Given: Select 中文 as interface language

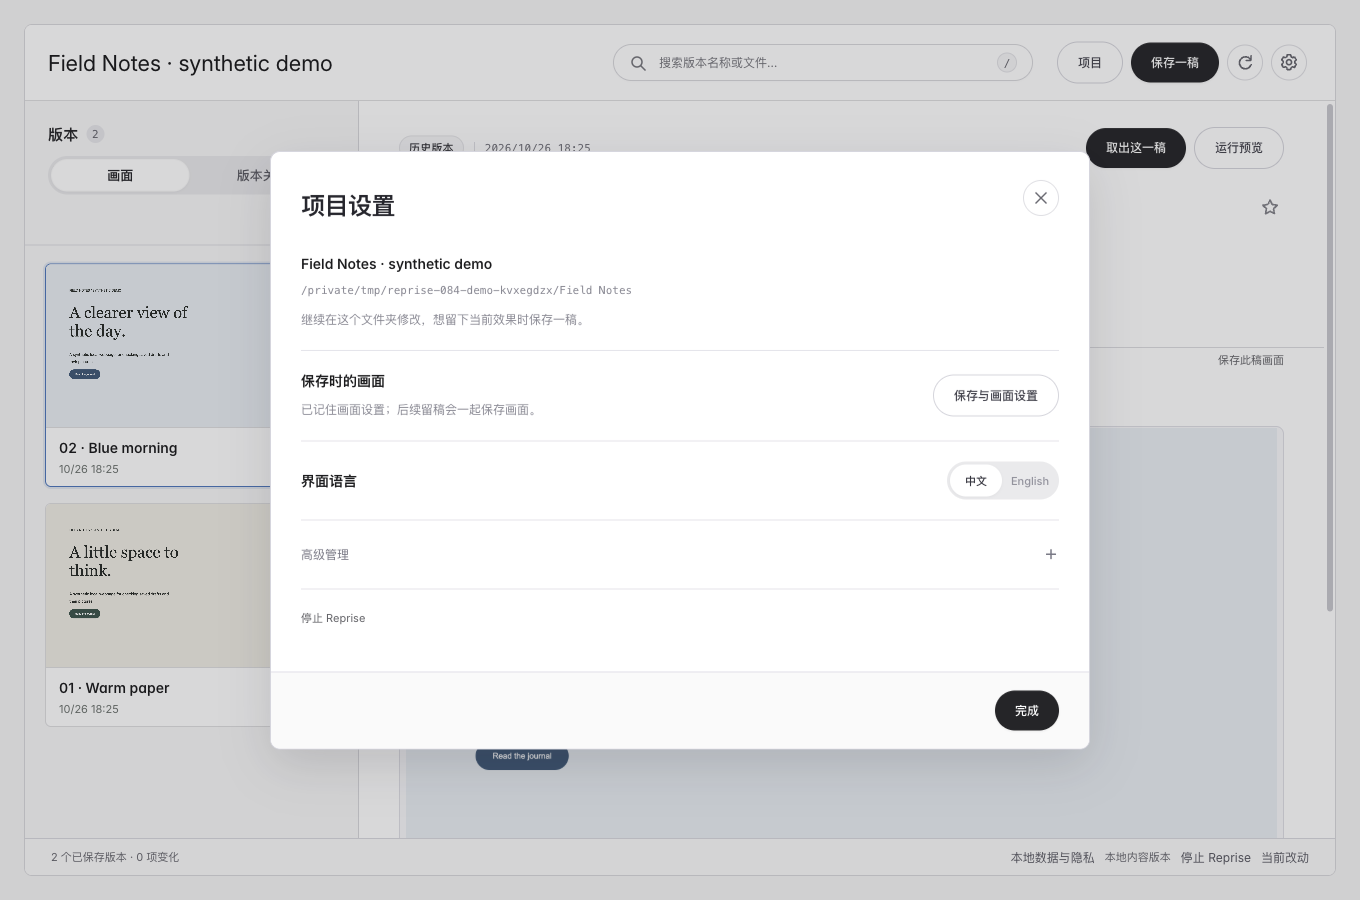Looking at the screenshot, I should [976, 481].
